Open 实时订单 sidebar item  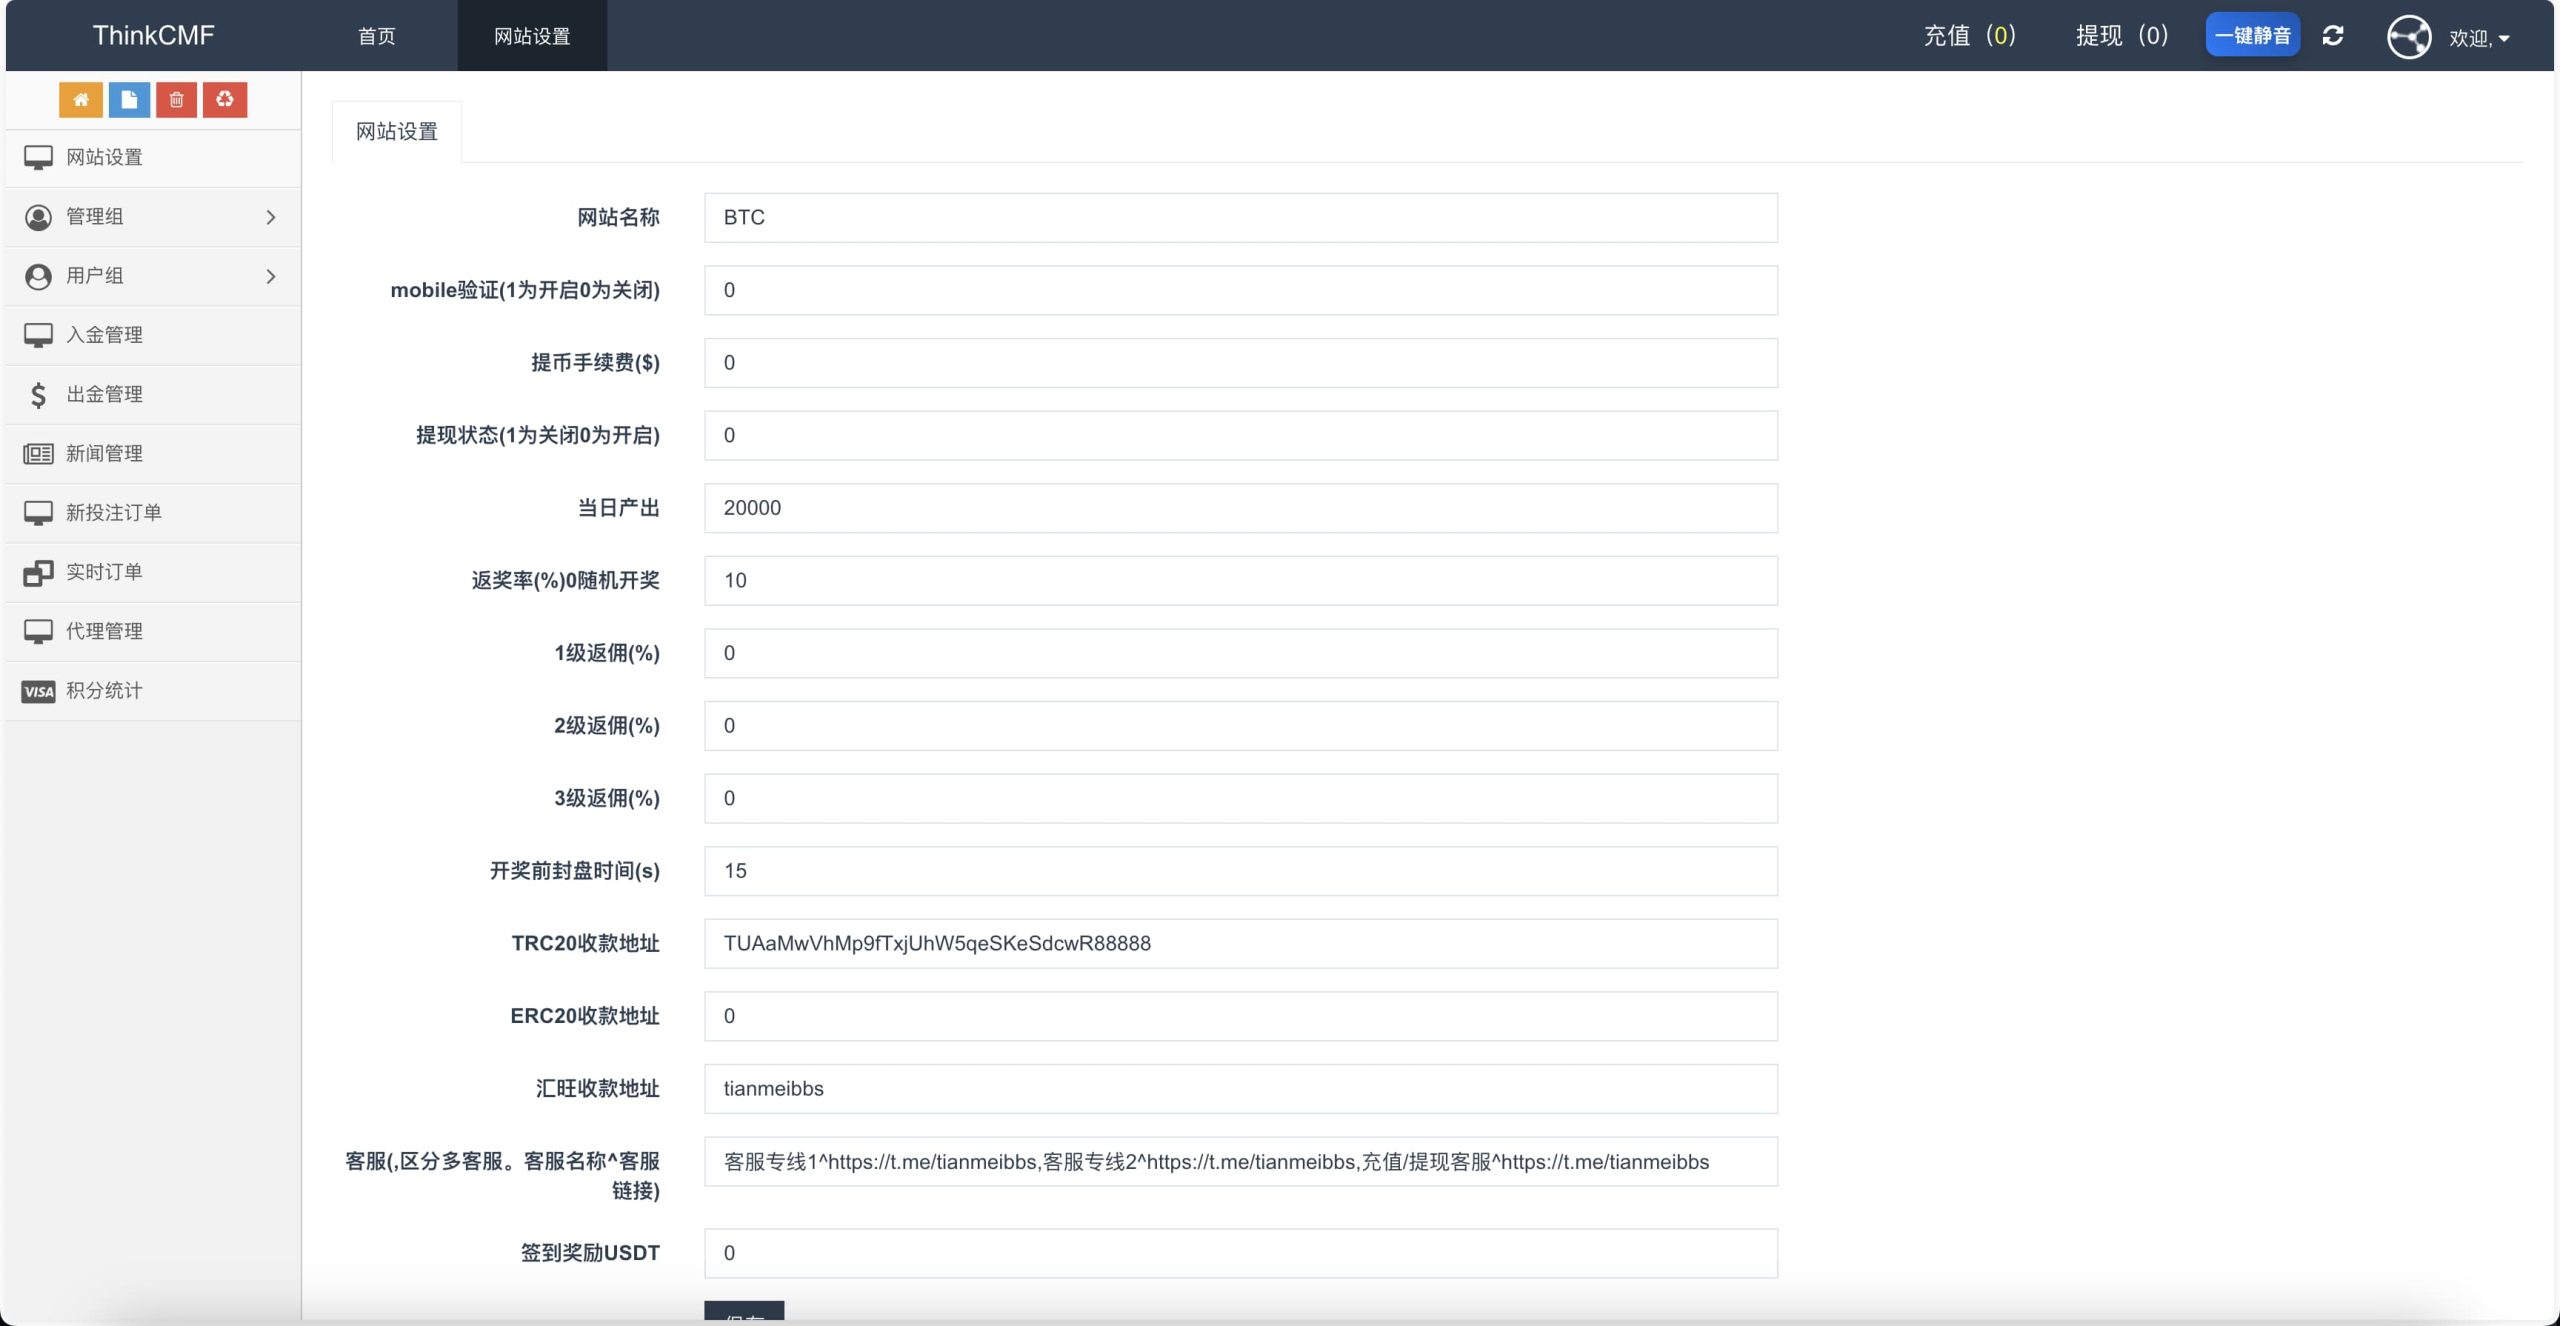pos(104,572)
